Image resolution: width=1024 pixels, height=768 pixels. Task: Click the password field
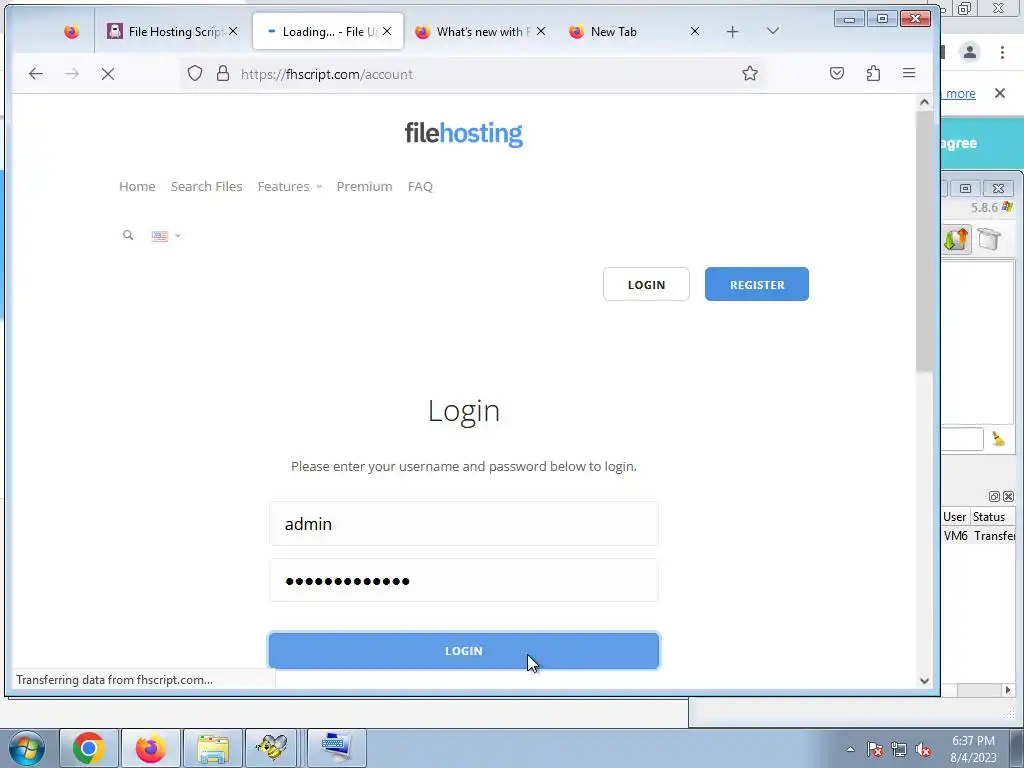(x=464, y=581)
